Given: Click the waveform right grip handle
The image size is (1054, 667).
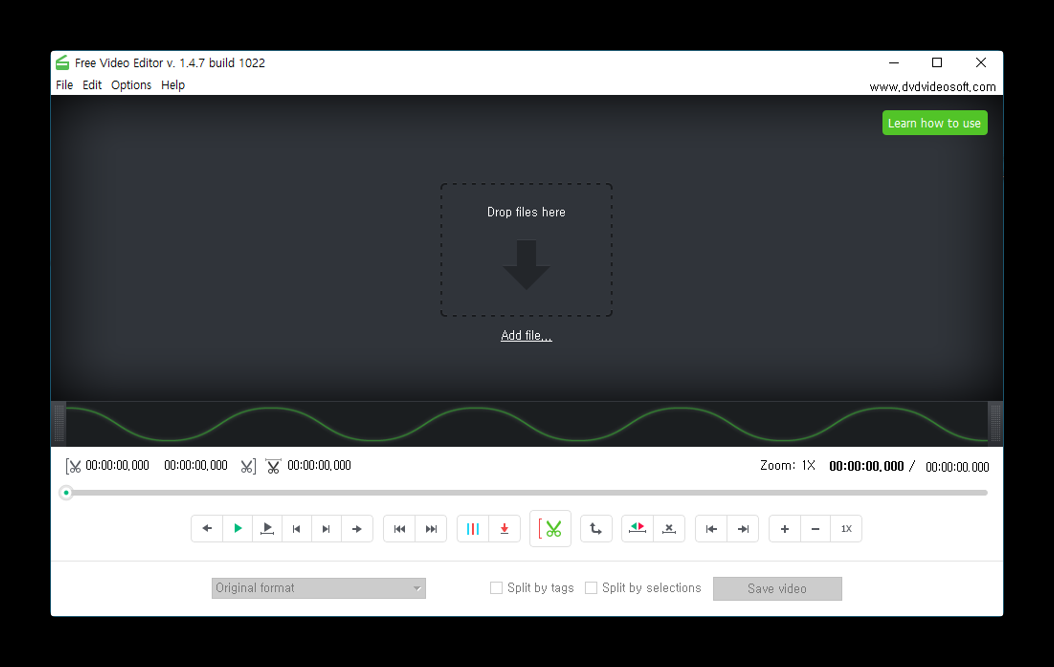Looking at the screenshot, I should (995, 422).
